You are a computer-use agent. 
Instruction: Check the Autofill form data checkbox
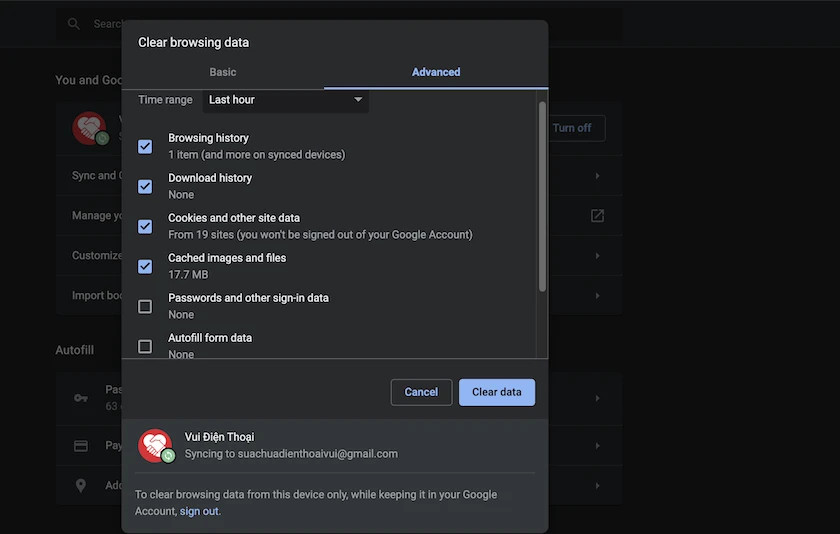coord(145,347)
